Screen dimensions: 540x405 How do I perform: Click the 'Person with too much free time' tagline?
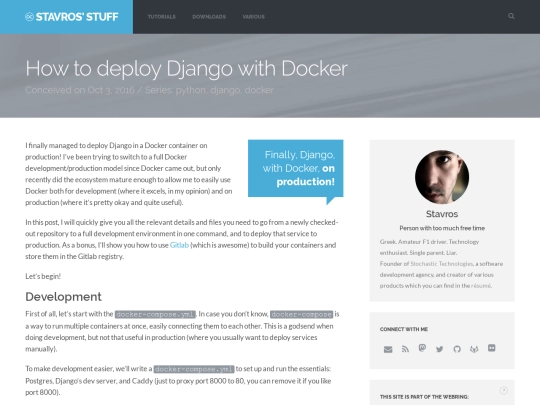coord(442,228)
